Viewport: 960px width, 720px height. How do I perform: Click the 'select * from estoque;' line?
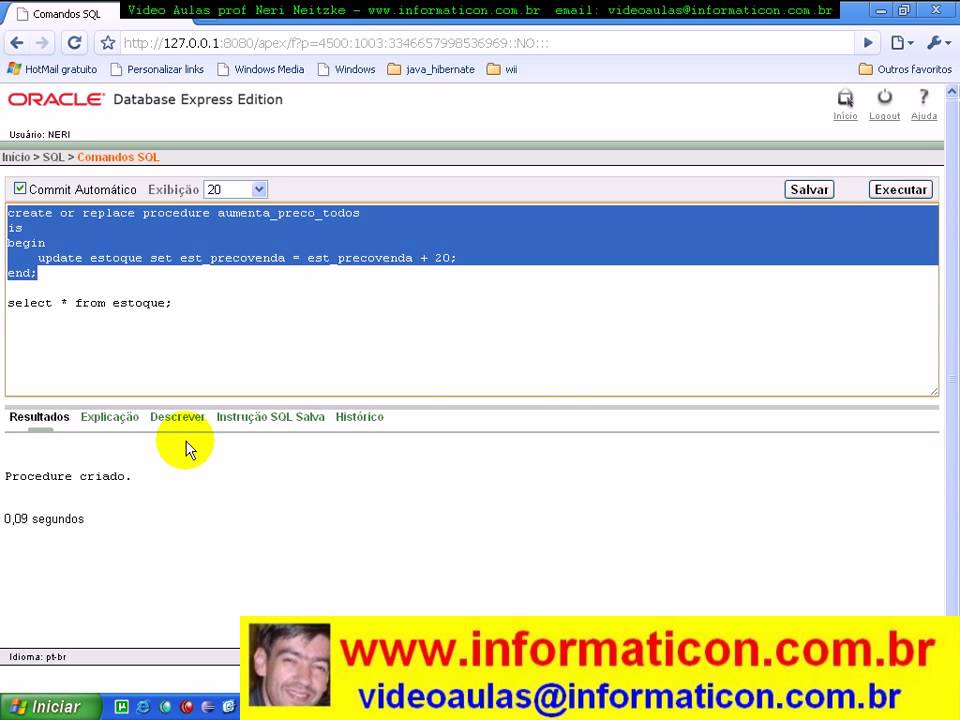89,303
